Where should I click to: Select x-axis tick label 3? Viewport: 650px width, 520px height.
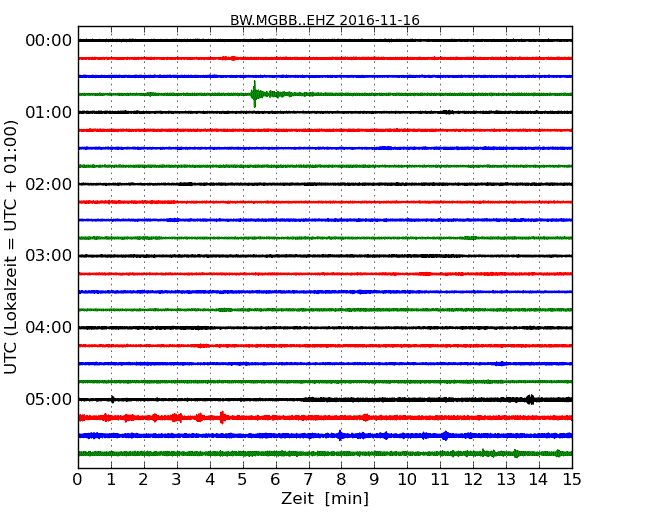point(177,480)
